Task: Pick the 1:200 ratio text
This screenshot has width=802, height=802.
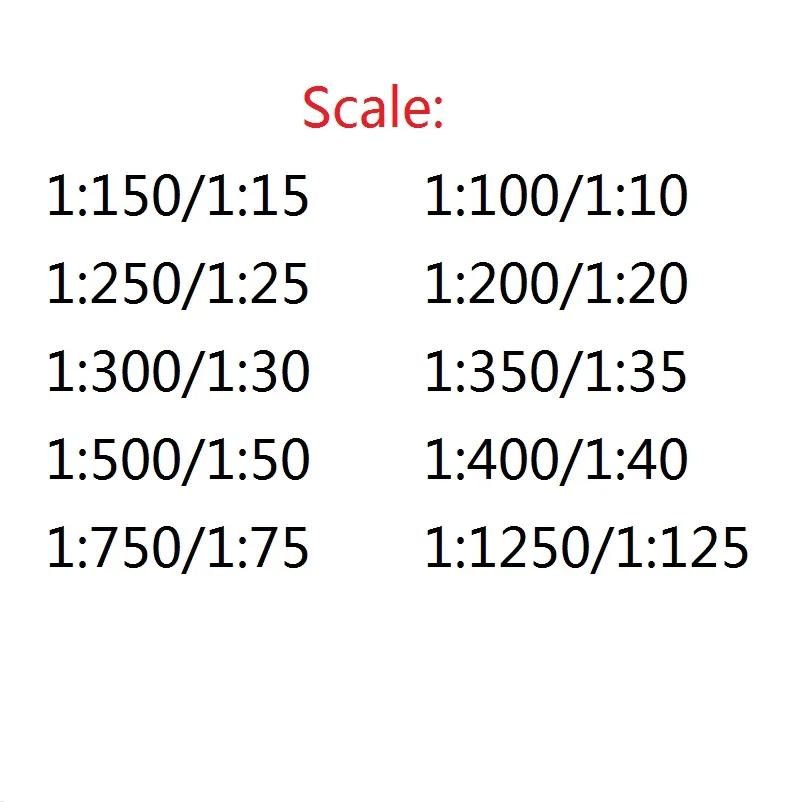Action: (486, 285)
